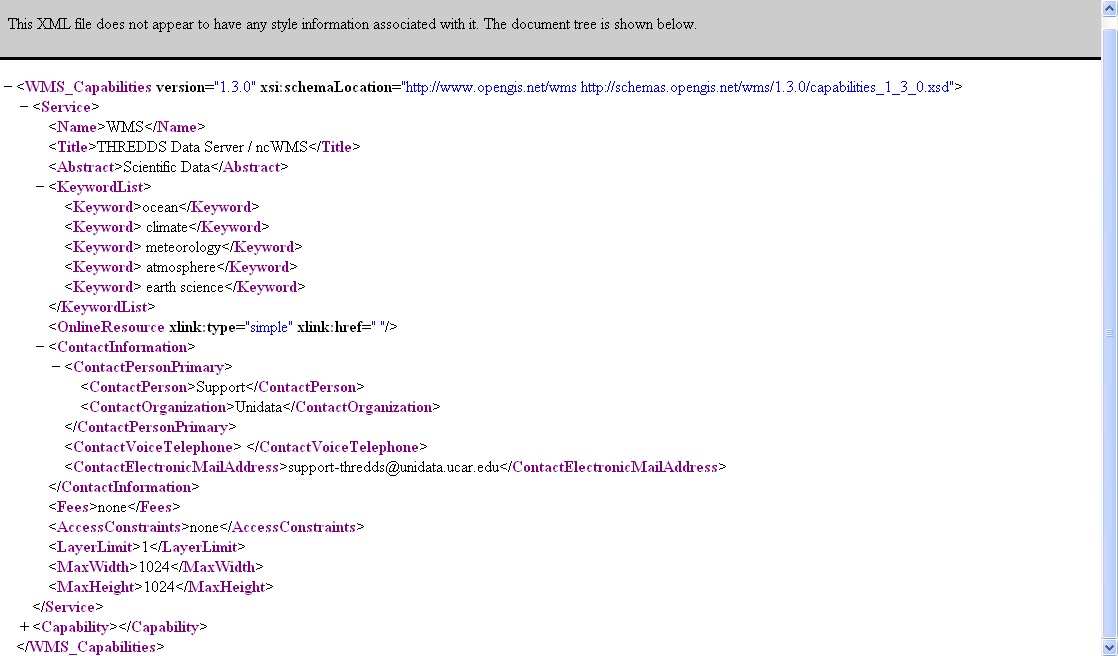Click the opening OnlineResource tag name
The width and height of the screenshot is (1118, 656).
click(110, 327)
